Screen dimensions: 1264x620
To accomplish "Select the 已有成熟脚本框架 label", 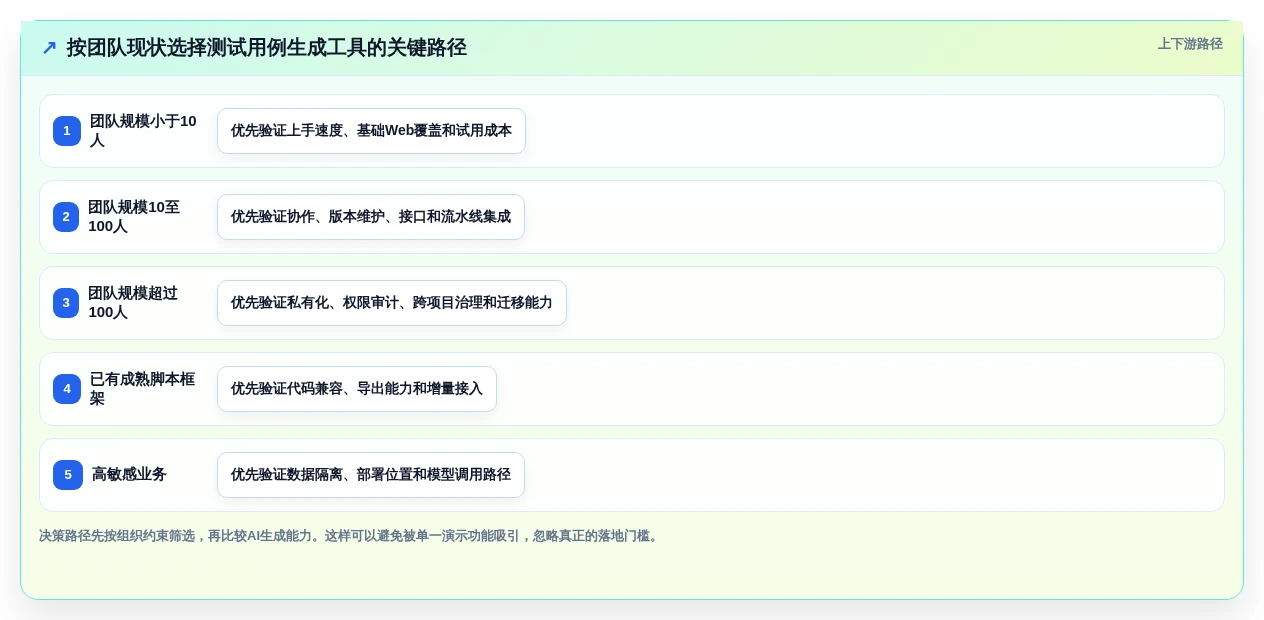I will pyautogui.click(x=142, y=389).
